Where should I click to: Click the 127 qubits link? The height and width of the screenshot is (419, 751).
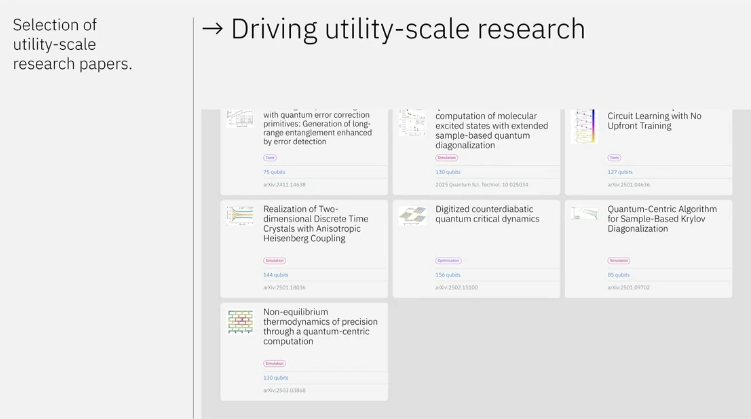620,171
